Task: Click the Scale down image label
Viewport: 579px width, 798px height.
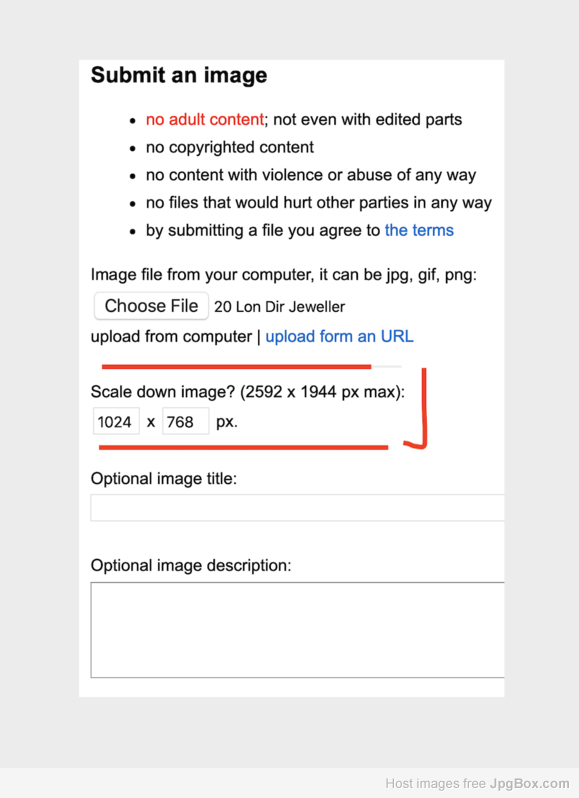Action: tap(248, 392)
